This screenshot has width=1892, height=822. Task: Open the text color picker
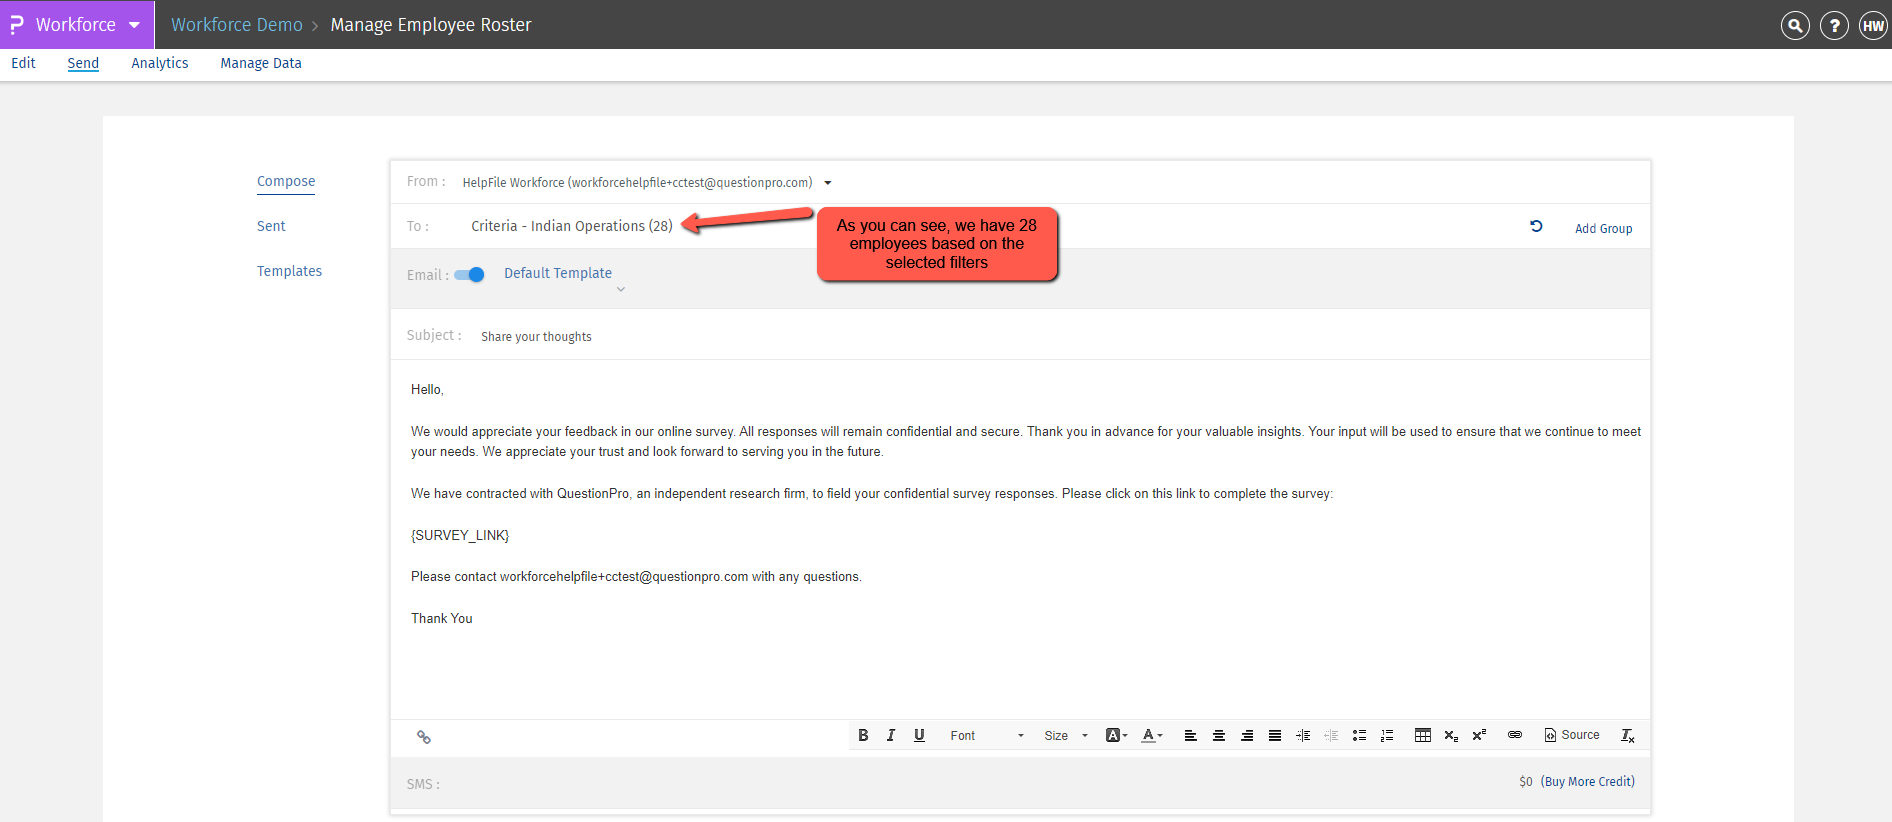tap(1152, 735)
